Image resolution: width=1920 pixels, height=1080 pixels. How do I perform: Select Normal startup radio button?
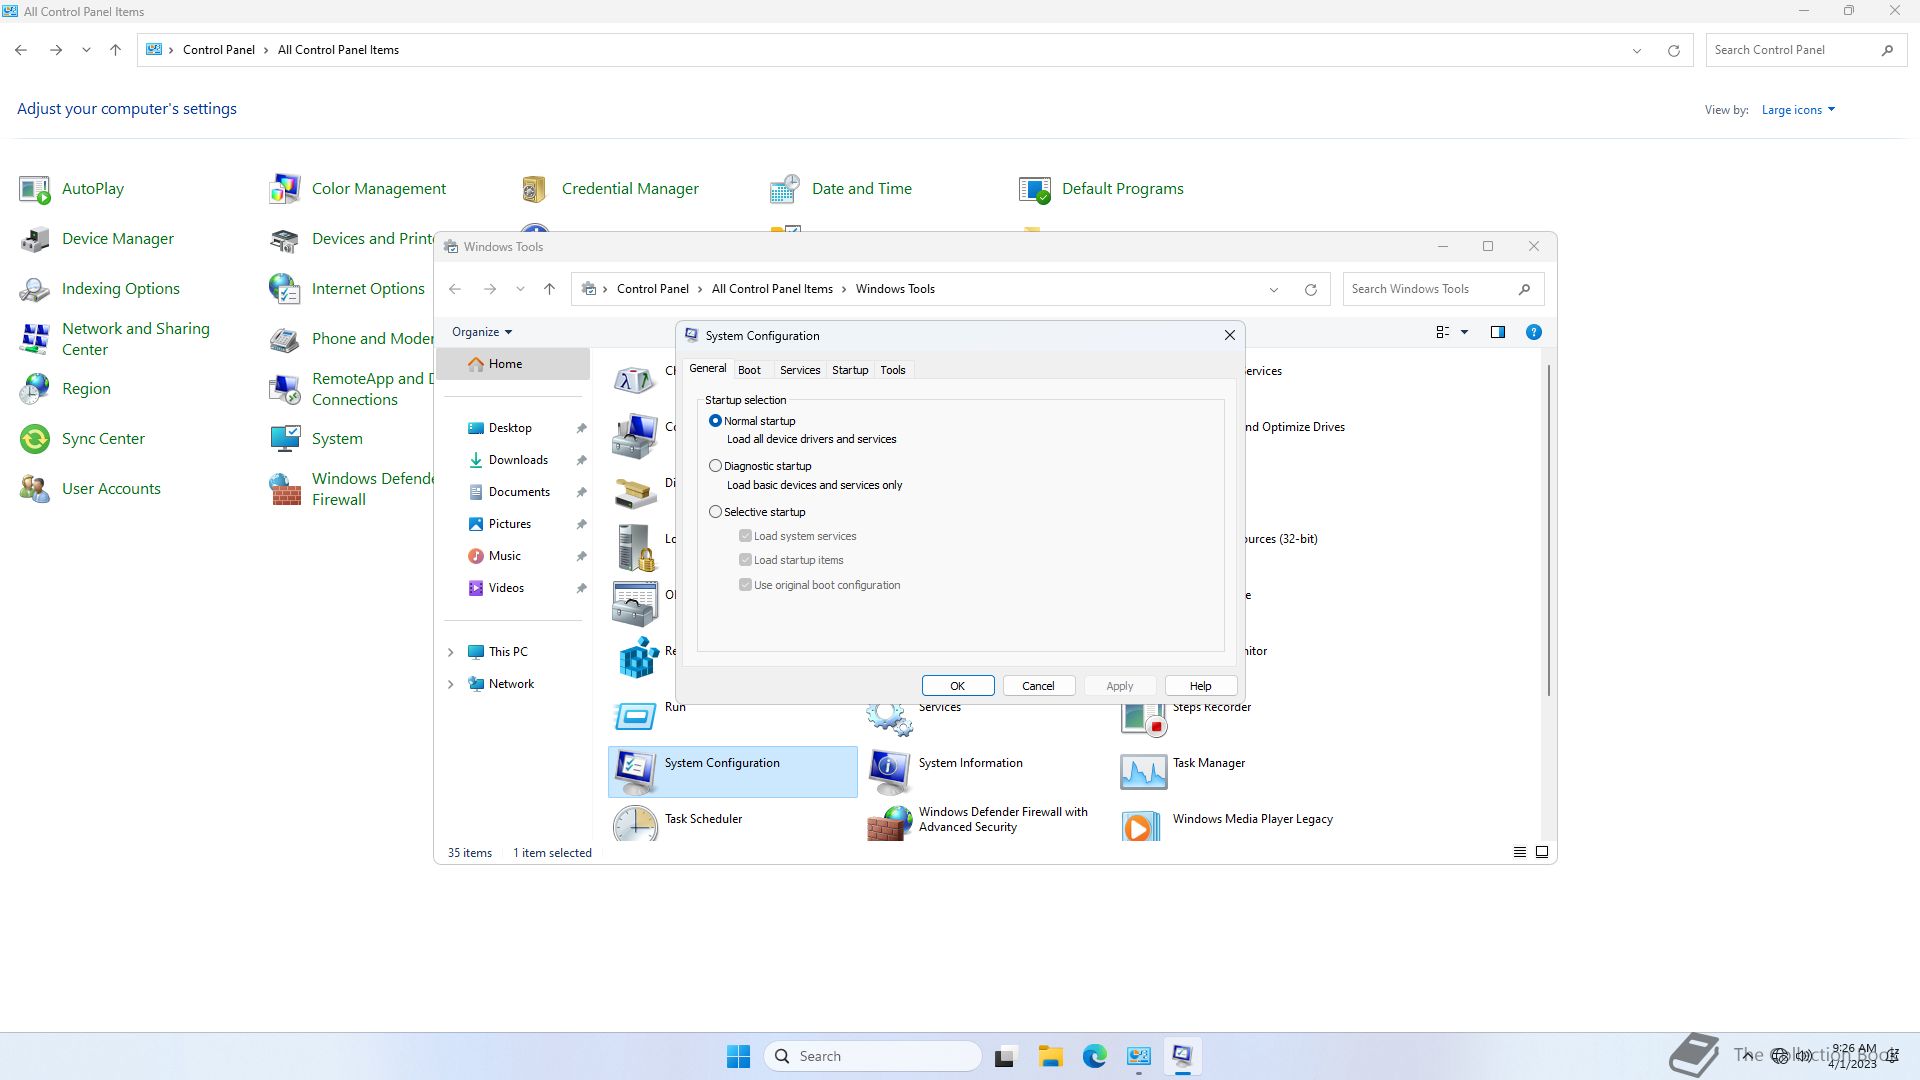(x=715, y=421)
